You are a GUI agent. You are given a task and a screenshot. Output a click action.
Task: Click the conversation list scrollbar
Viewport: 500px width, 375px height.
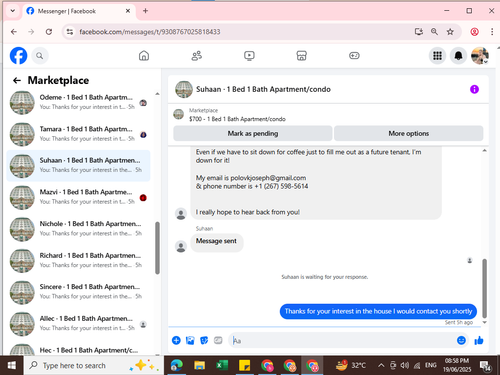(157, 248)
